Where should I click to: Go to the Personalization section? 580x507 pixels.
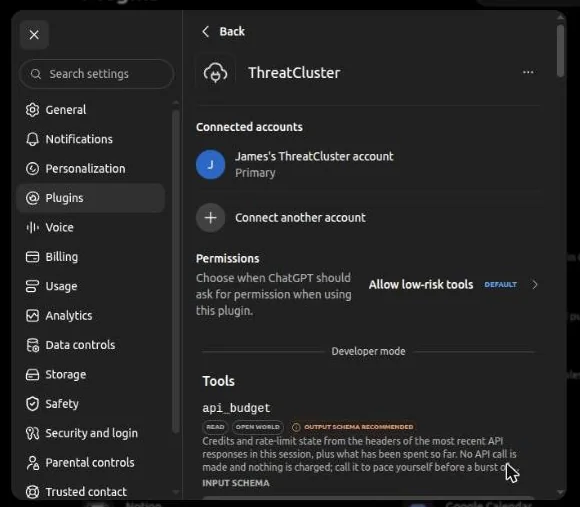point(85,169)
